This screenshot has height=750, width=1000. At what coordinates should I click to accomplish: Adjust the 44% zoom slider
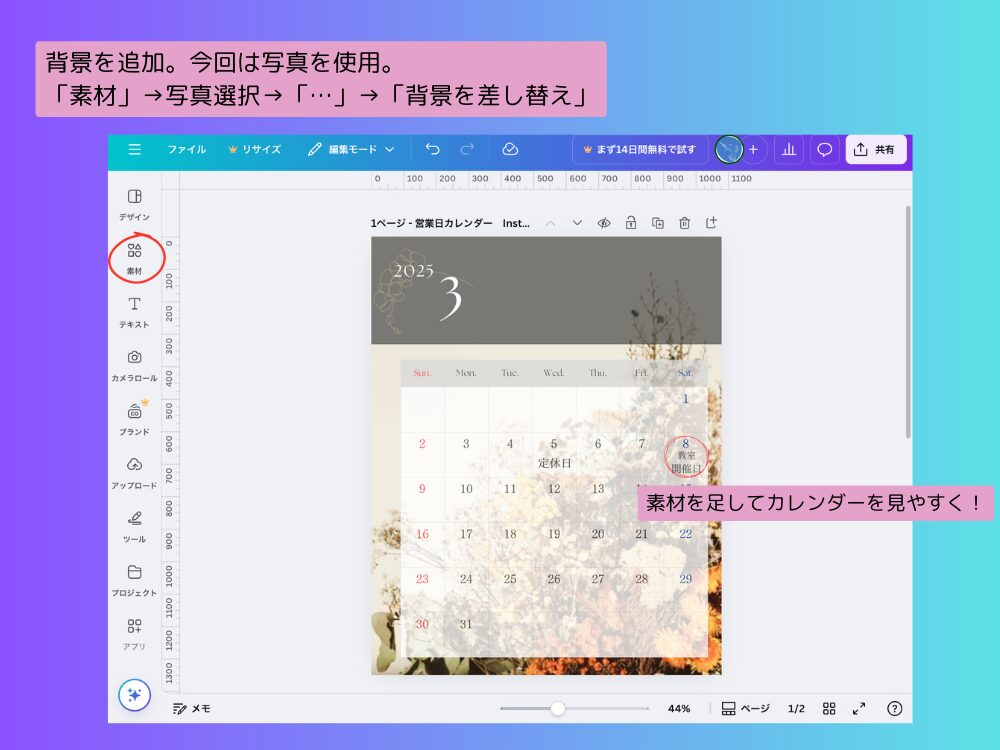click(557, 708)
